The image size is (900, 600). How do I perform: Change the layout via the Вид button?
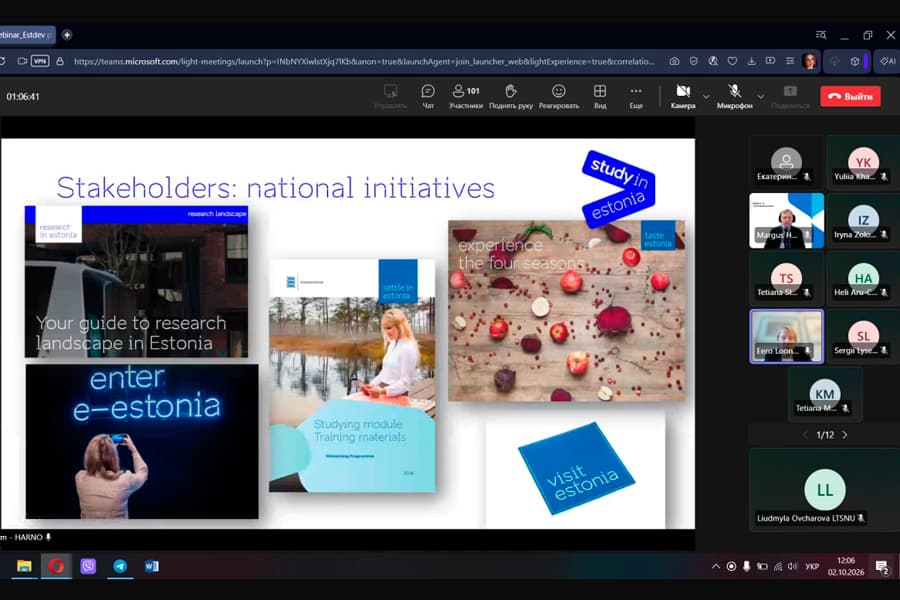[x=600, y=96]
